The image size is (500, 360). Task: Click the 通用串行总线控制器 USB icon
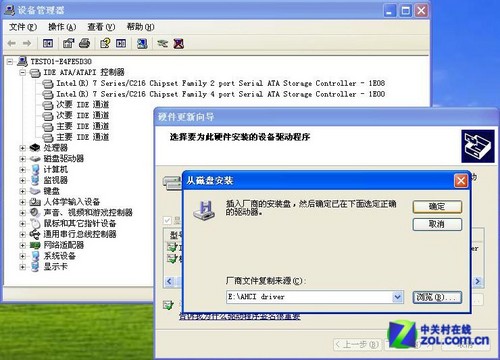pyautogui.click(x=35, y=234)
